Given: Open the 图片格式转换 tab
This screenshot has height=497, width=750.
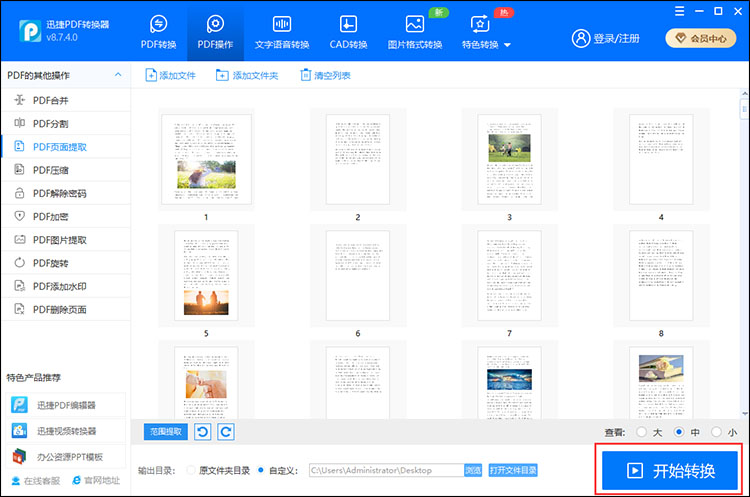Looking at the screenshot, I should (415, 32).
